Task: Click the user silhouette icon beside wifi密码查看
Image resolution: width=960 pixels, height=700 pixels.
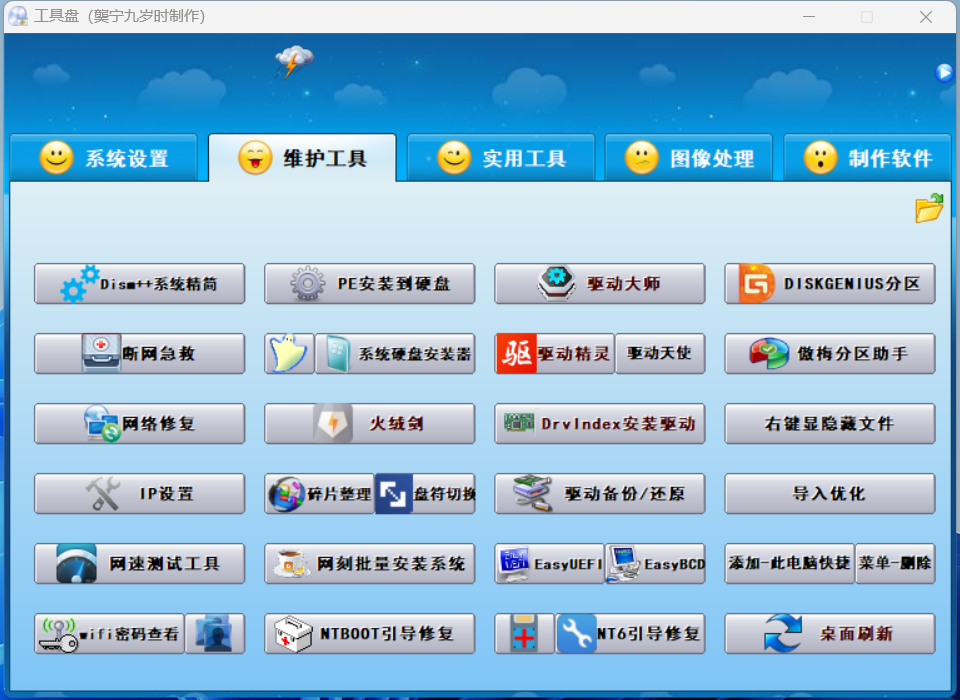Action: click(215, 634)
